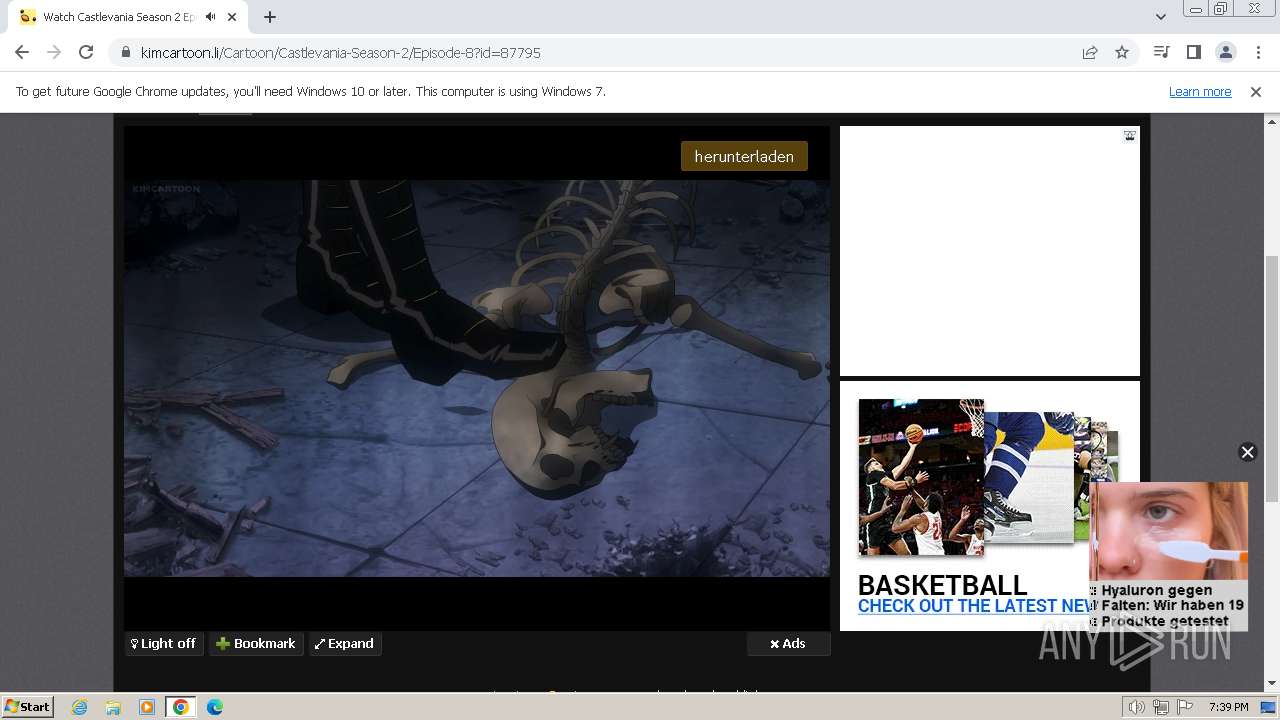
Task: Launch Internet Explorer from taskbar
Action: point(79,707)
